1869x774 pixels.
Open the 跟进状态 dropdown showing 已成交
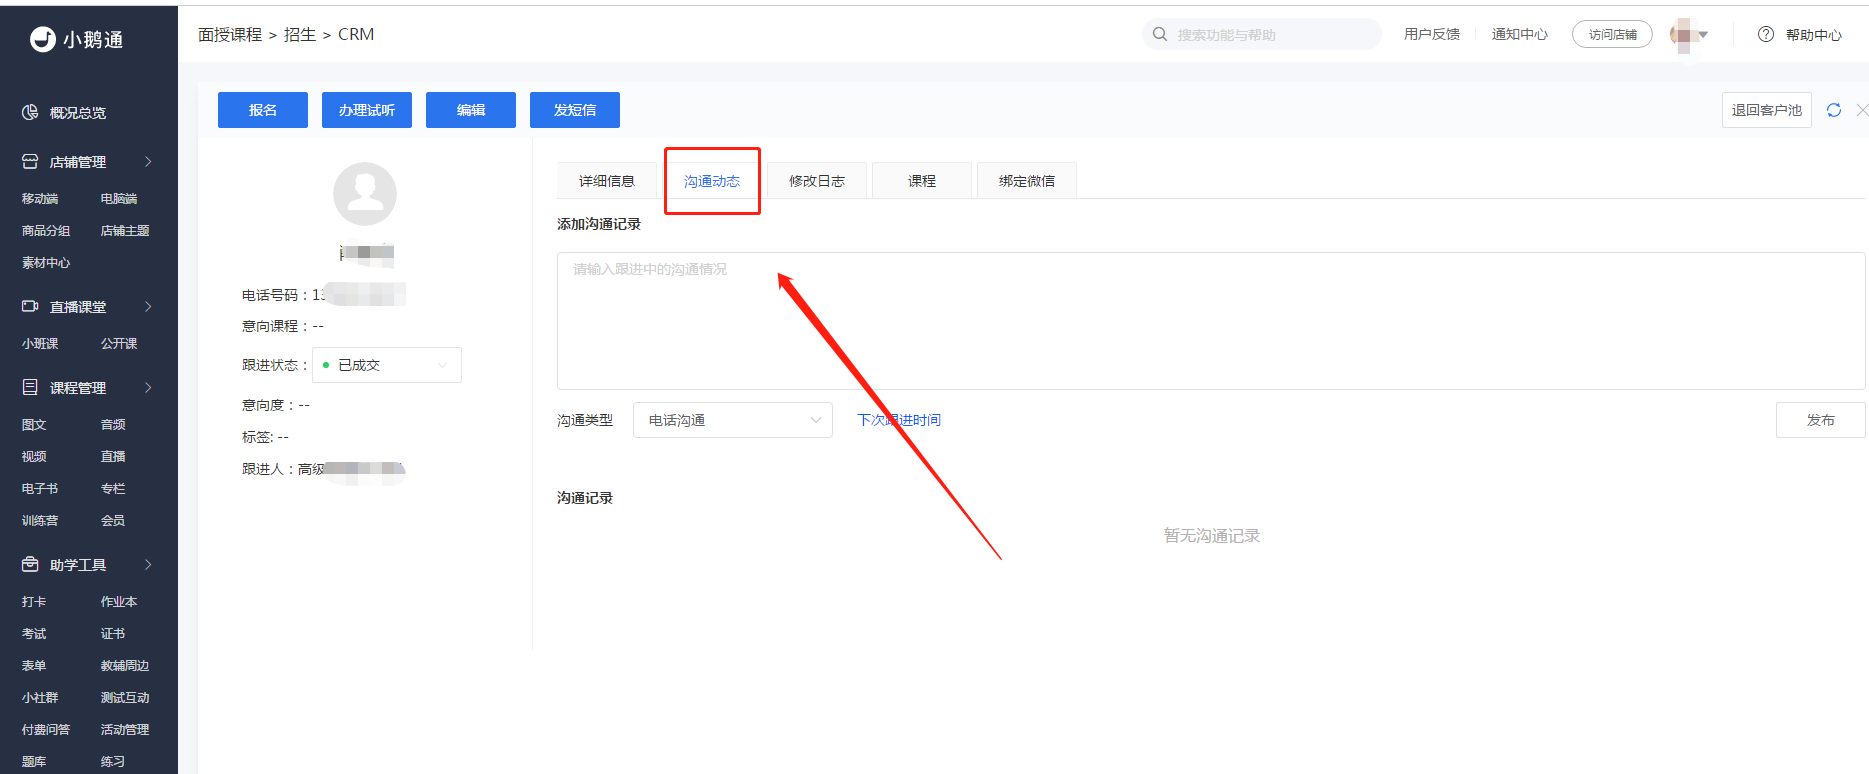(x=387, y=365)
